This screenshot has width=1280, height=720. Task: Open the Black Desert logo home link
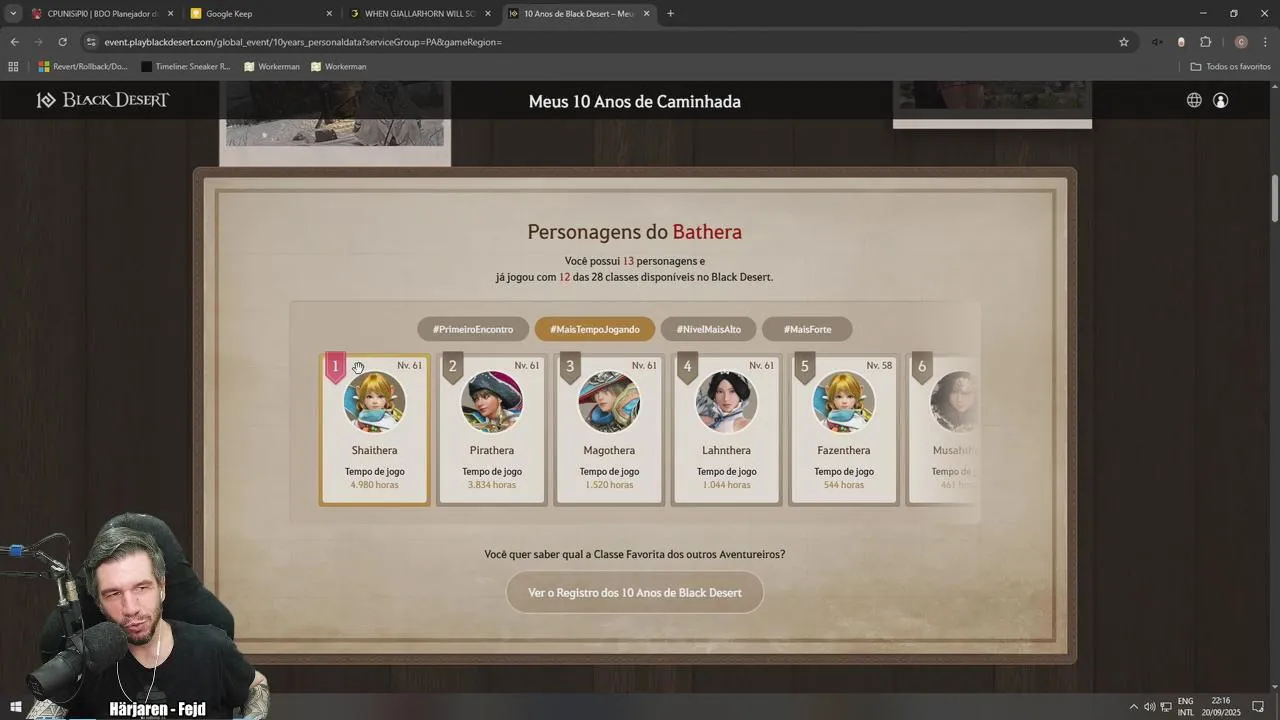103,100
